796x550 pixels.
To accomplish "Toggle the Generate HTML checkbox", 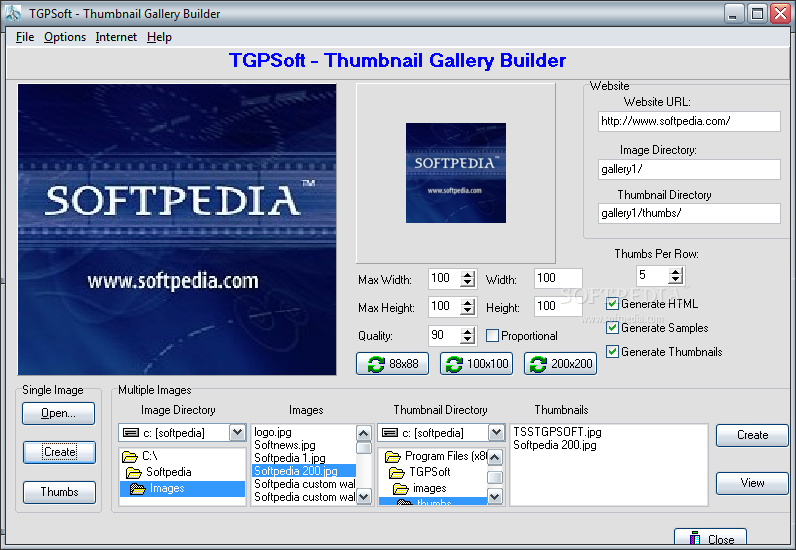I will [x=612, y=304].
